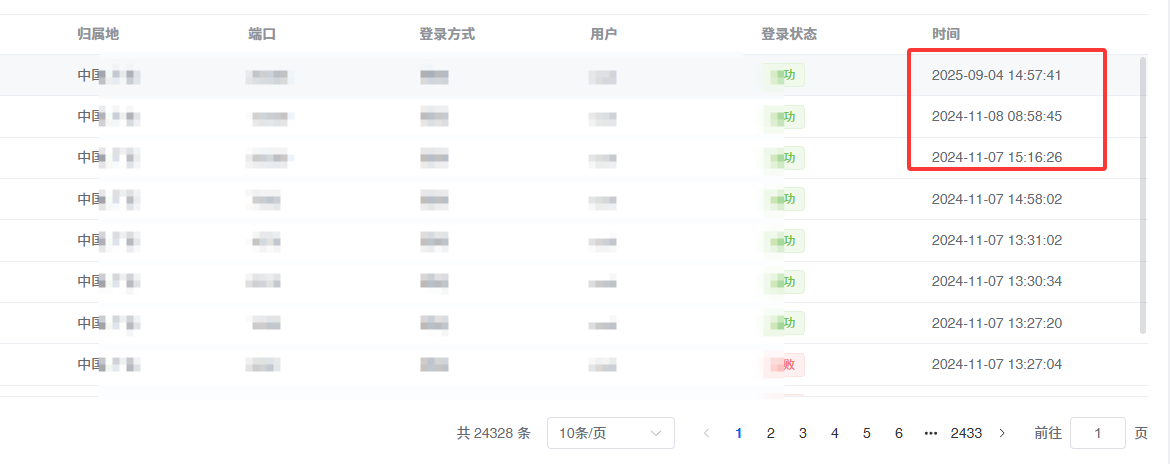Click the vertical table scrollbar
The image size is (1170, 464).
pos(1143,194)
